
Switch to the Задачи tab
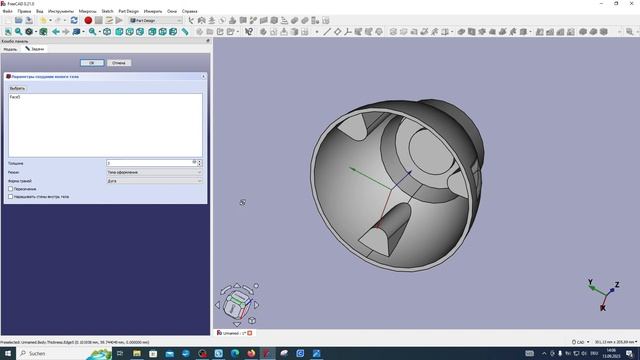point(35,49)
